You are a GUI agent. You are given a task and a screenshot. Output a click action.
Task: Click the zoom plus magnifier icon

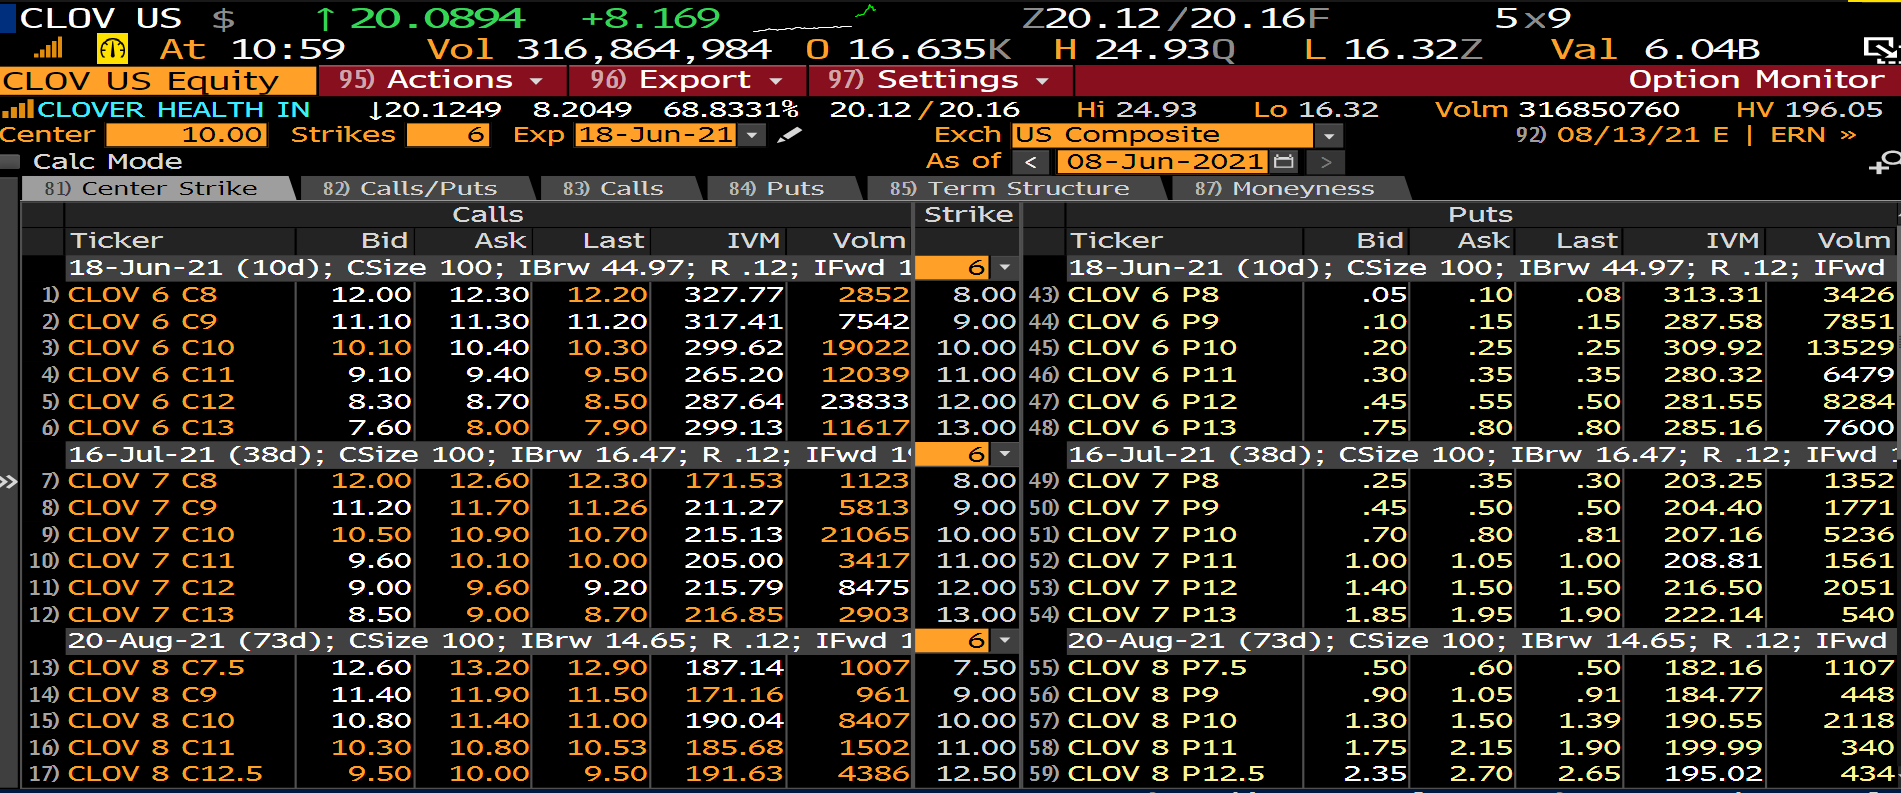point(1884,163)
